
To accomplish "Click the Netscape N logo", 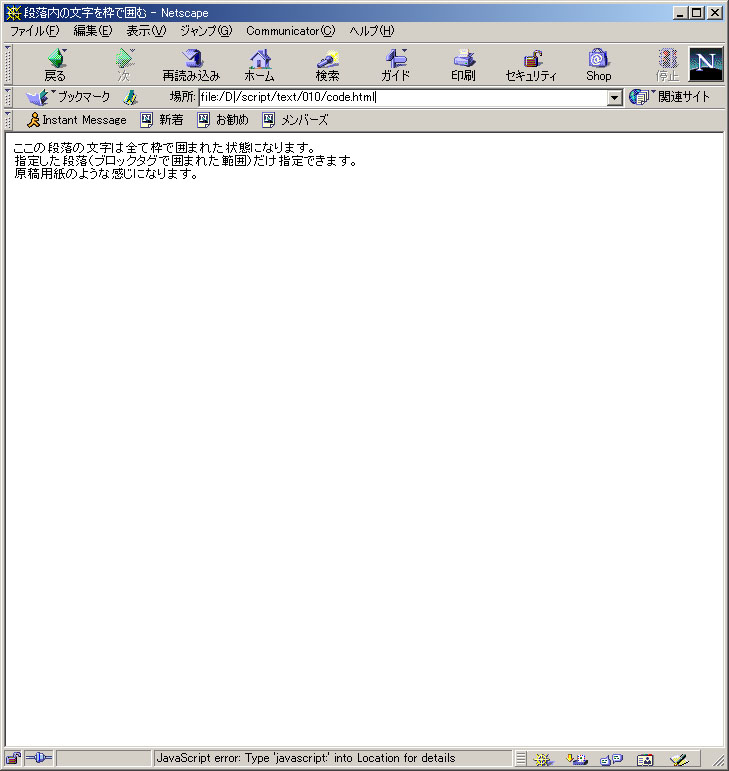I will click(x=706, y=64).
